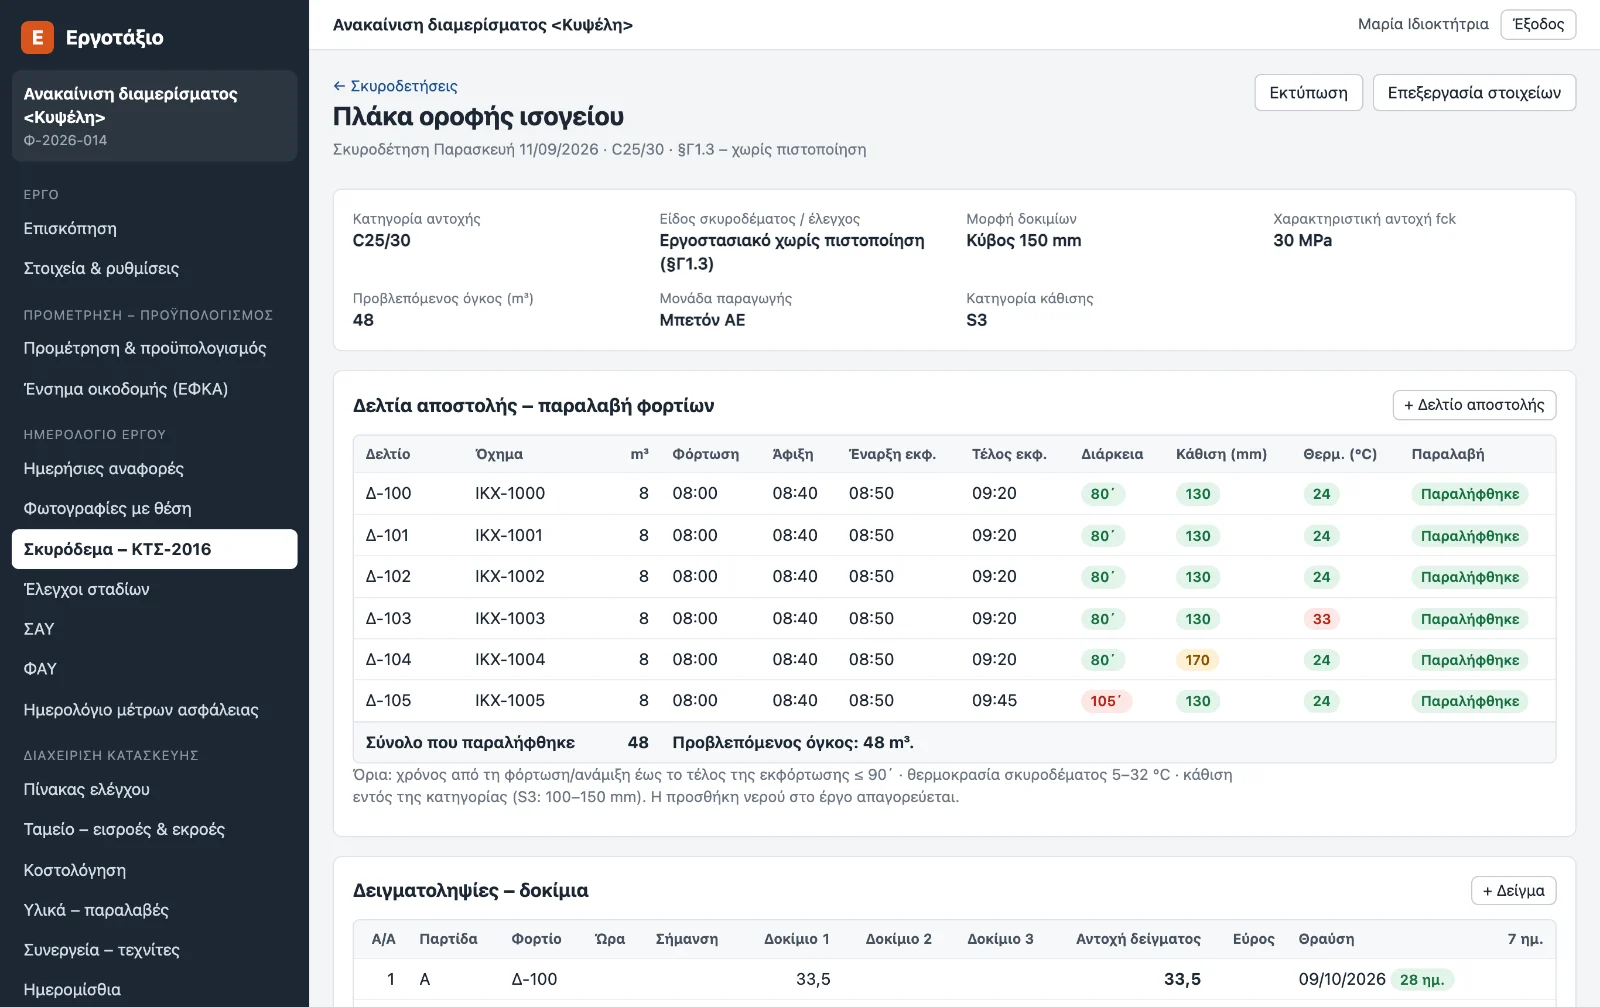Click the Εκτύπωση button

[1308, 93]
